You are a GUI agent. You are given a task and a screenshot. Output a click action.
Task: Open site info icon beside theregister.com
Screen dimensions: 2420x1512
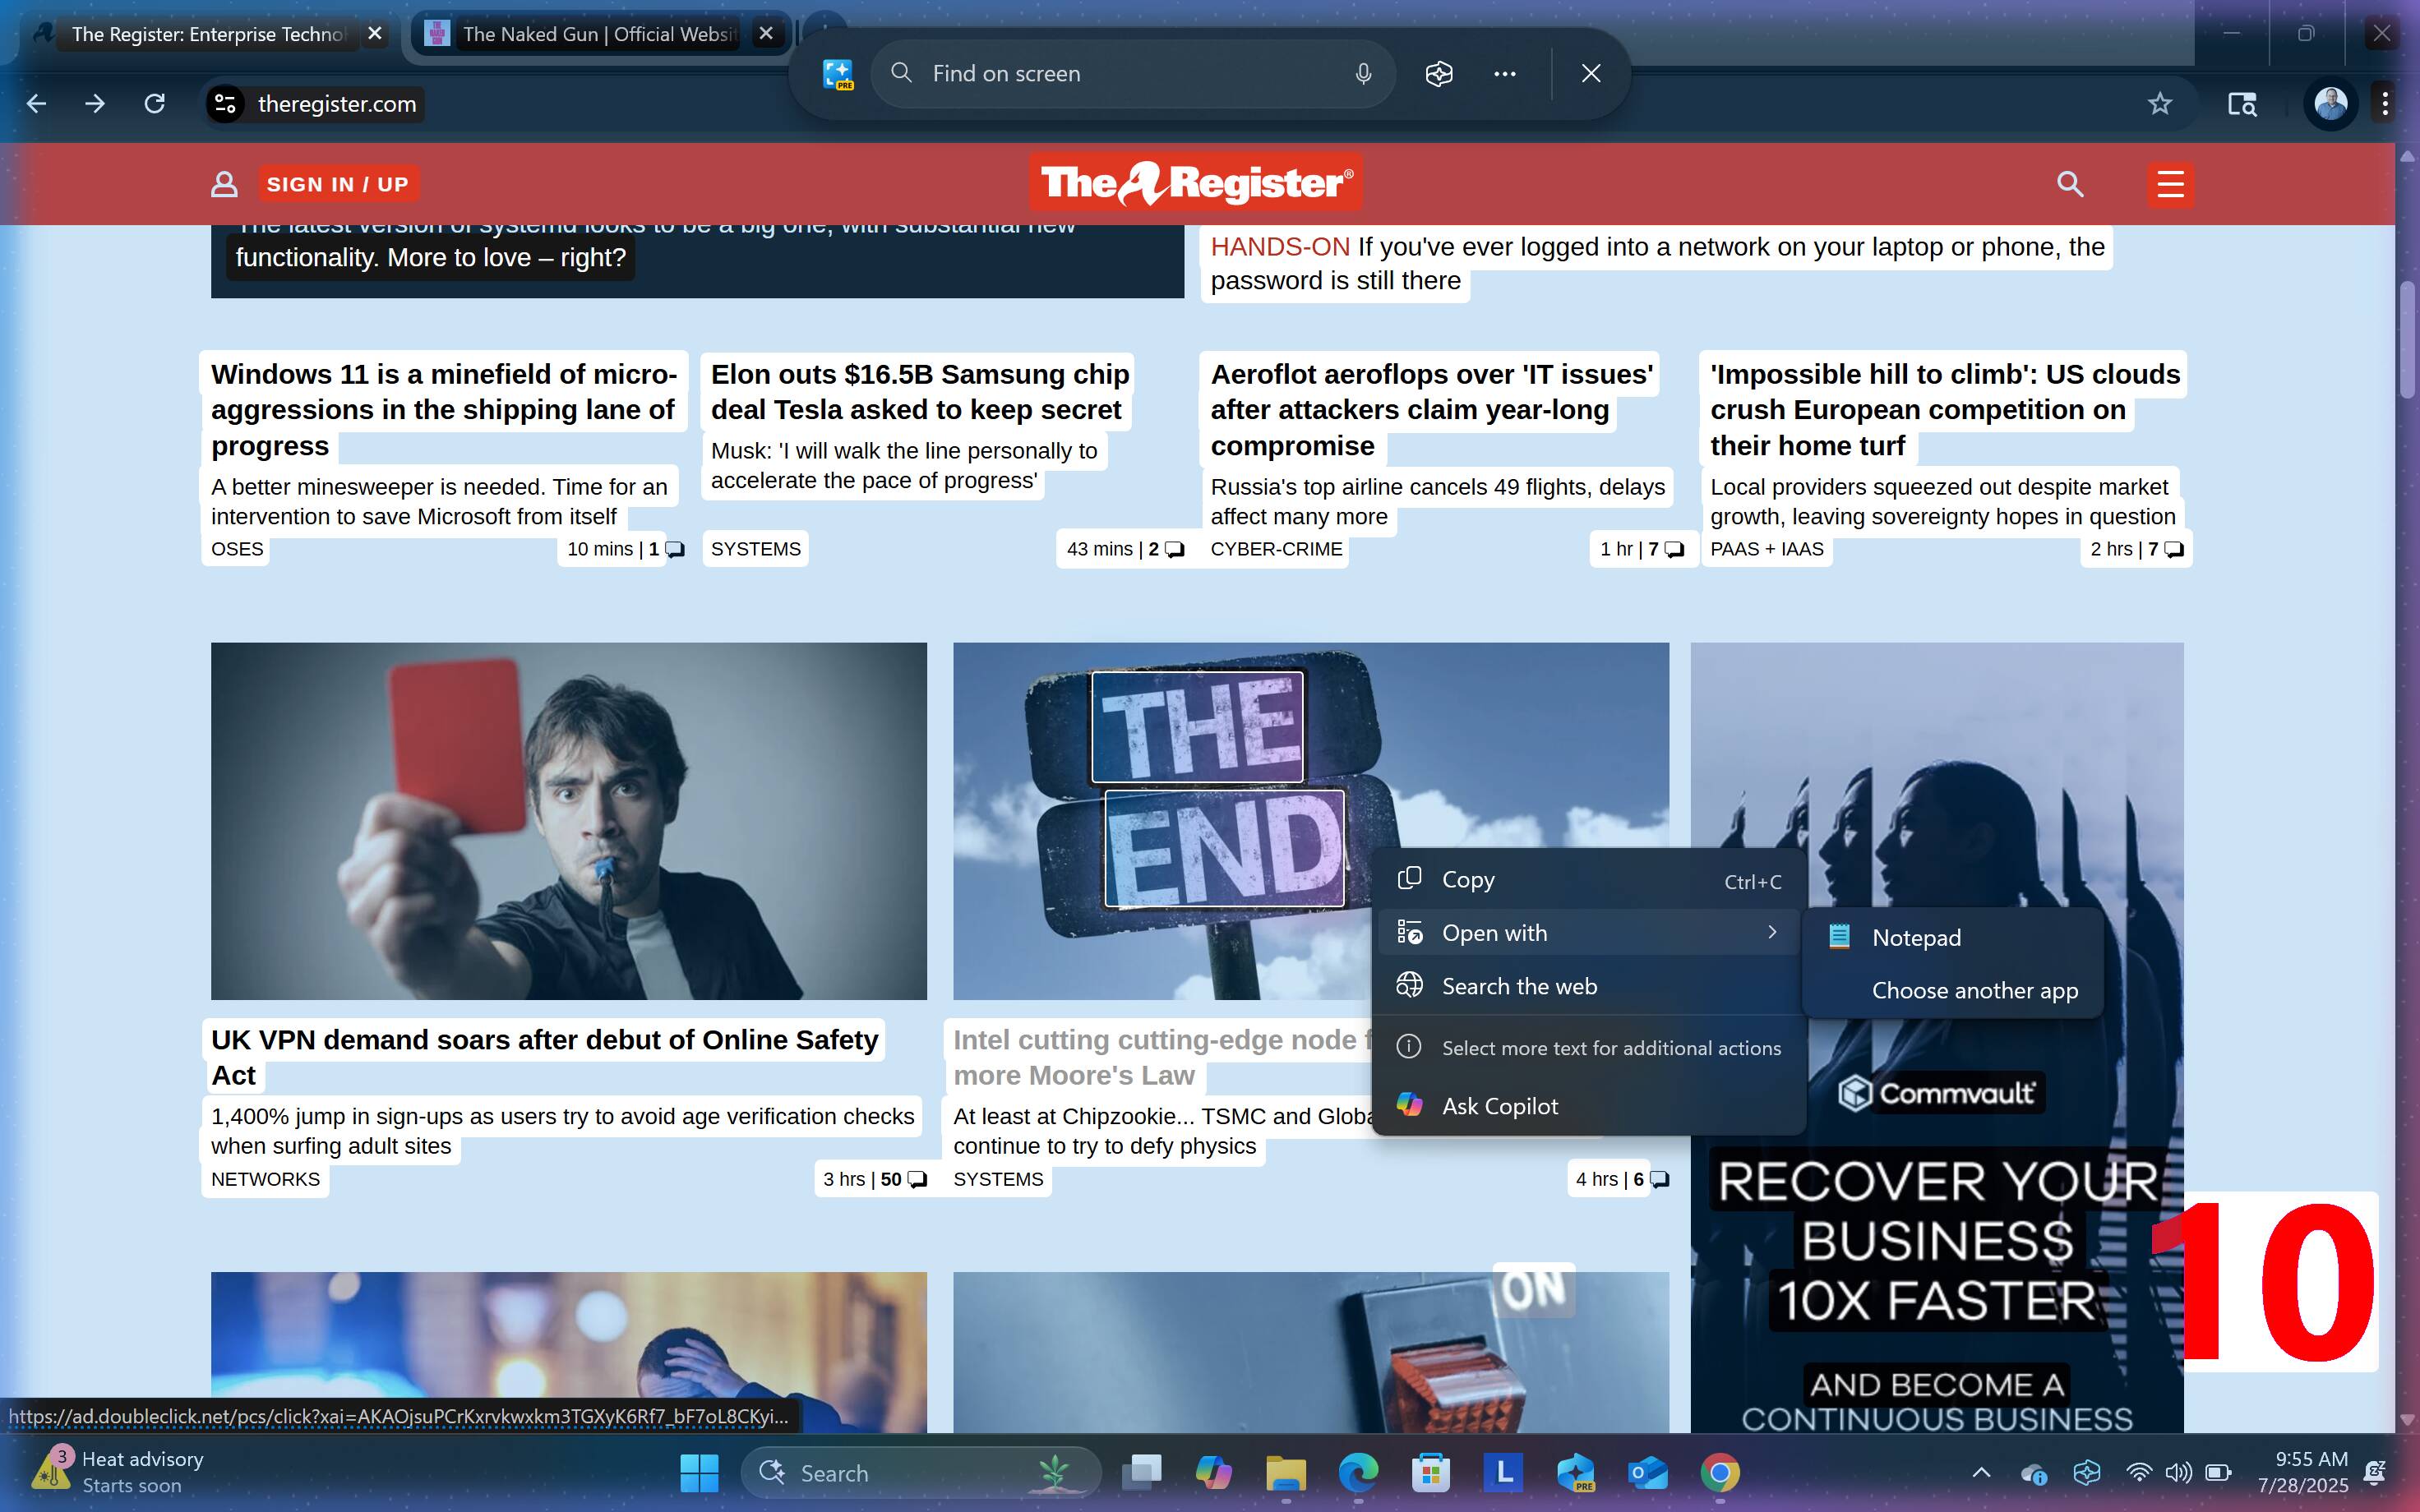[226, 104]
